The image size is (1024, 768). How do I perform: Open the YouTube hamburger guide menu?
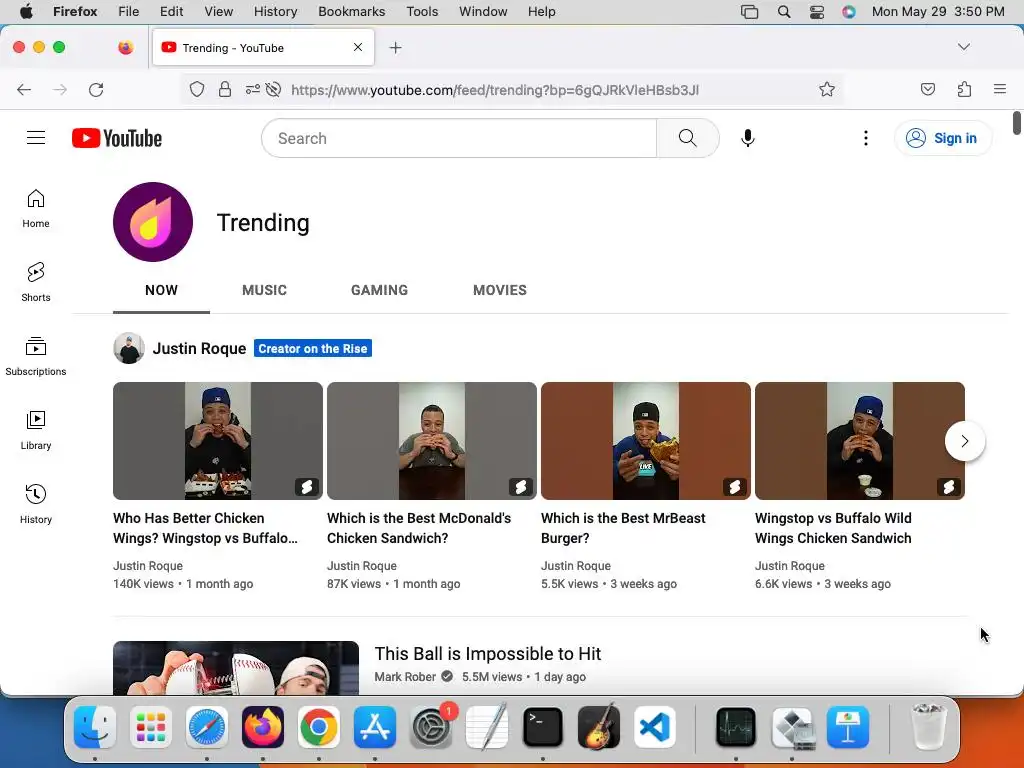pos(36,138)
